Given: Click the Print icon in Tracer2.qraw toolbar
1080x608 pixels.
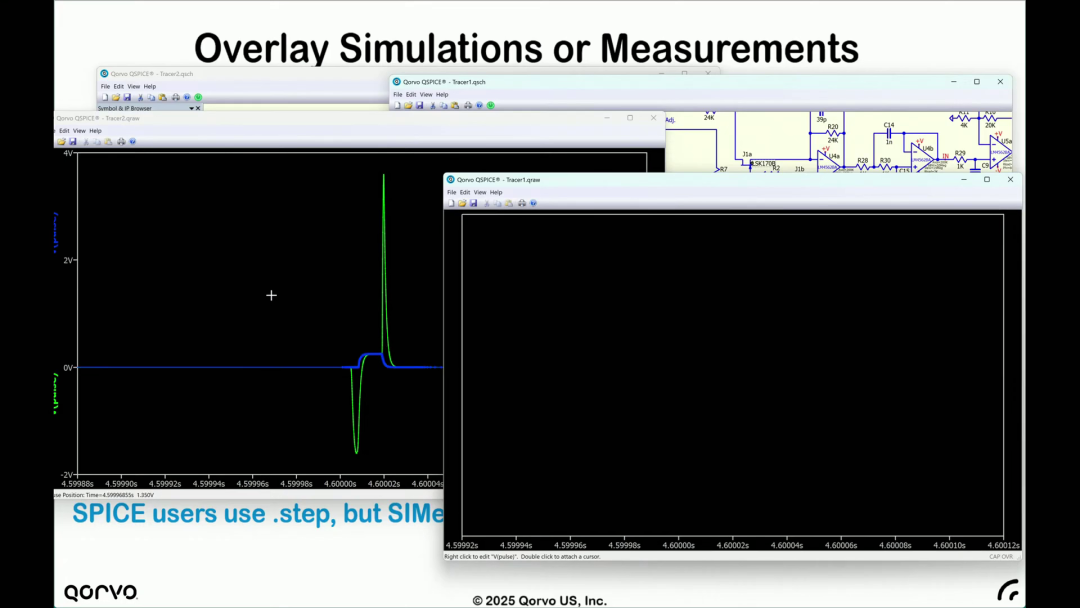Looking at the screenshot, I should coord(121,142).
